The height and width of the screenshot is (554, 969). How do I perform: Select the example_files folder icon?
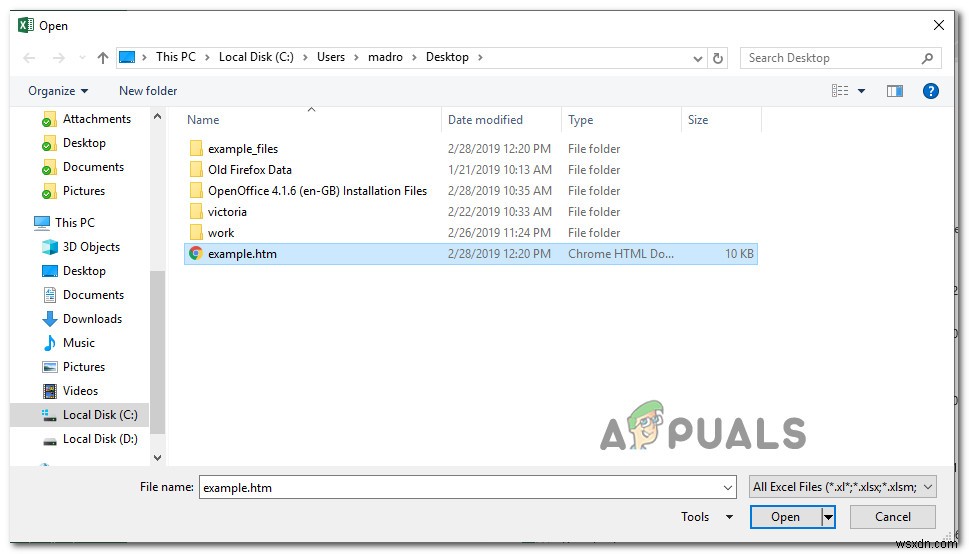196,148
